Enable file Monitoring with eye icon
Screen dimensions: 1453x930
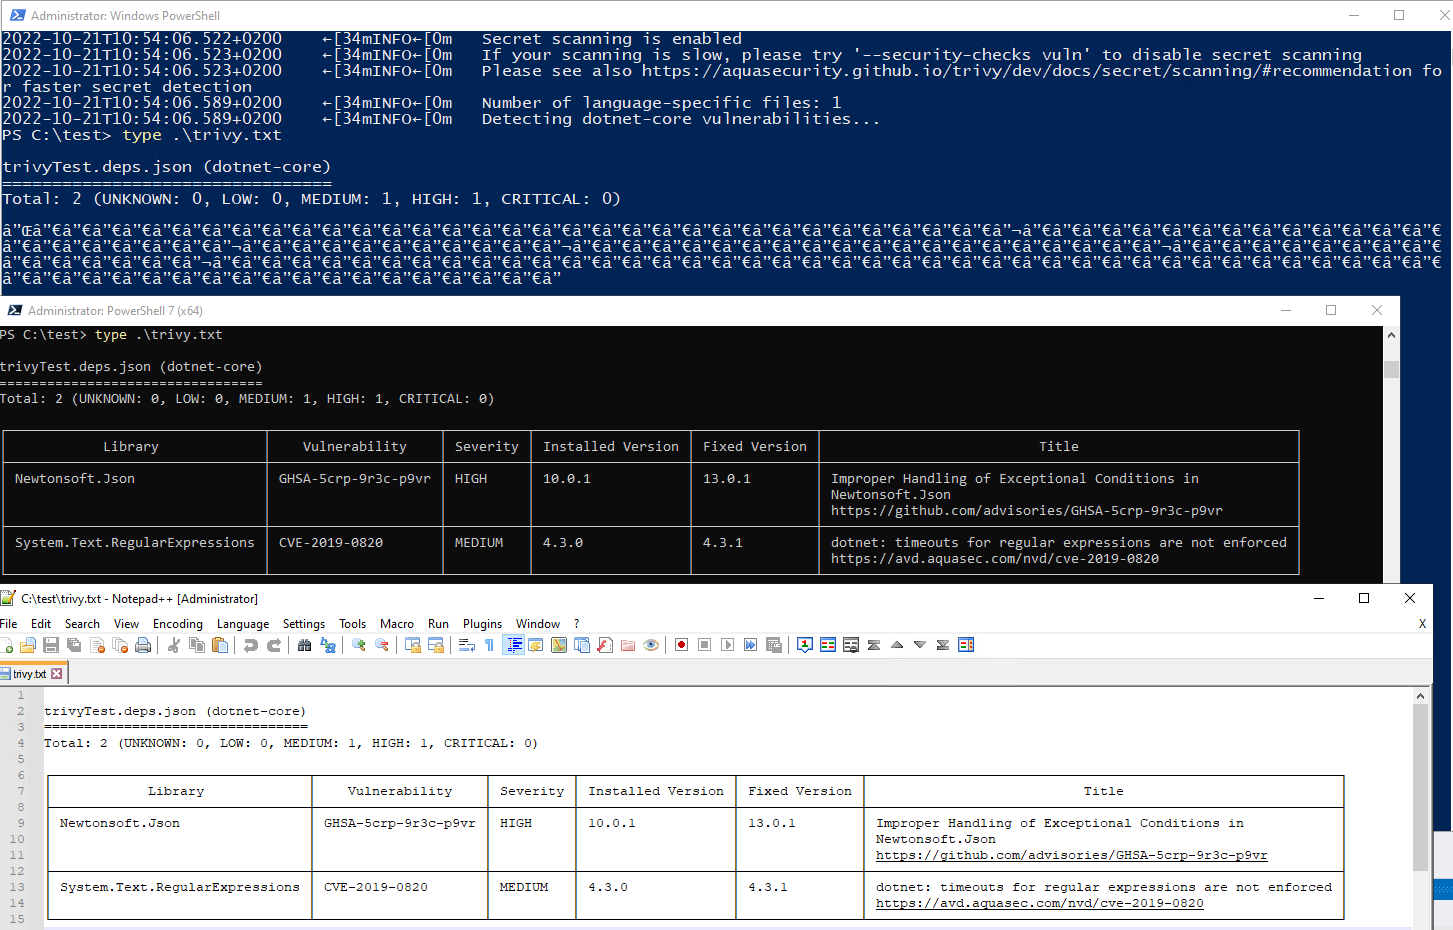tap(650, 645)
